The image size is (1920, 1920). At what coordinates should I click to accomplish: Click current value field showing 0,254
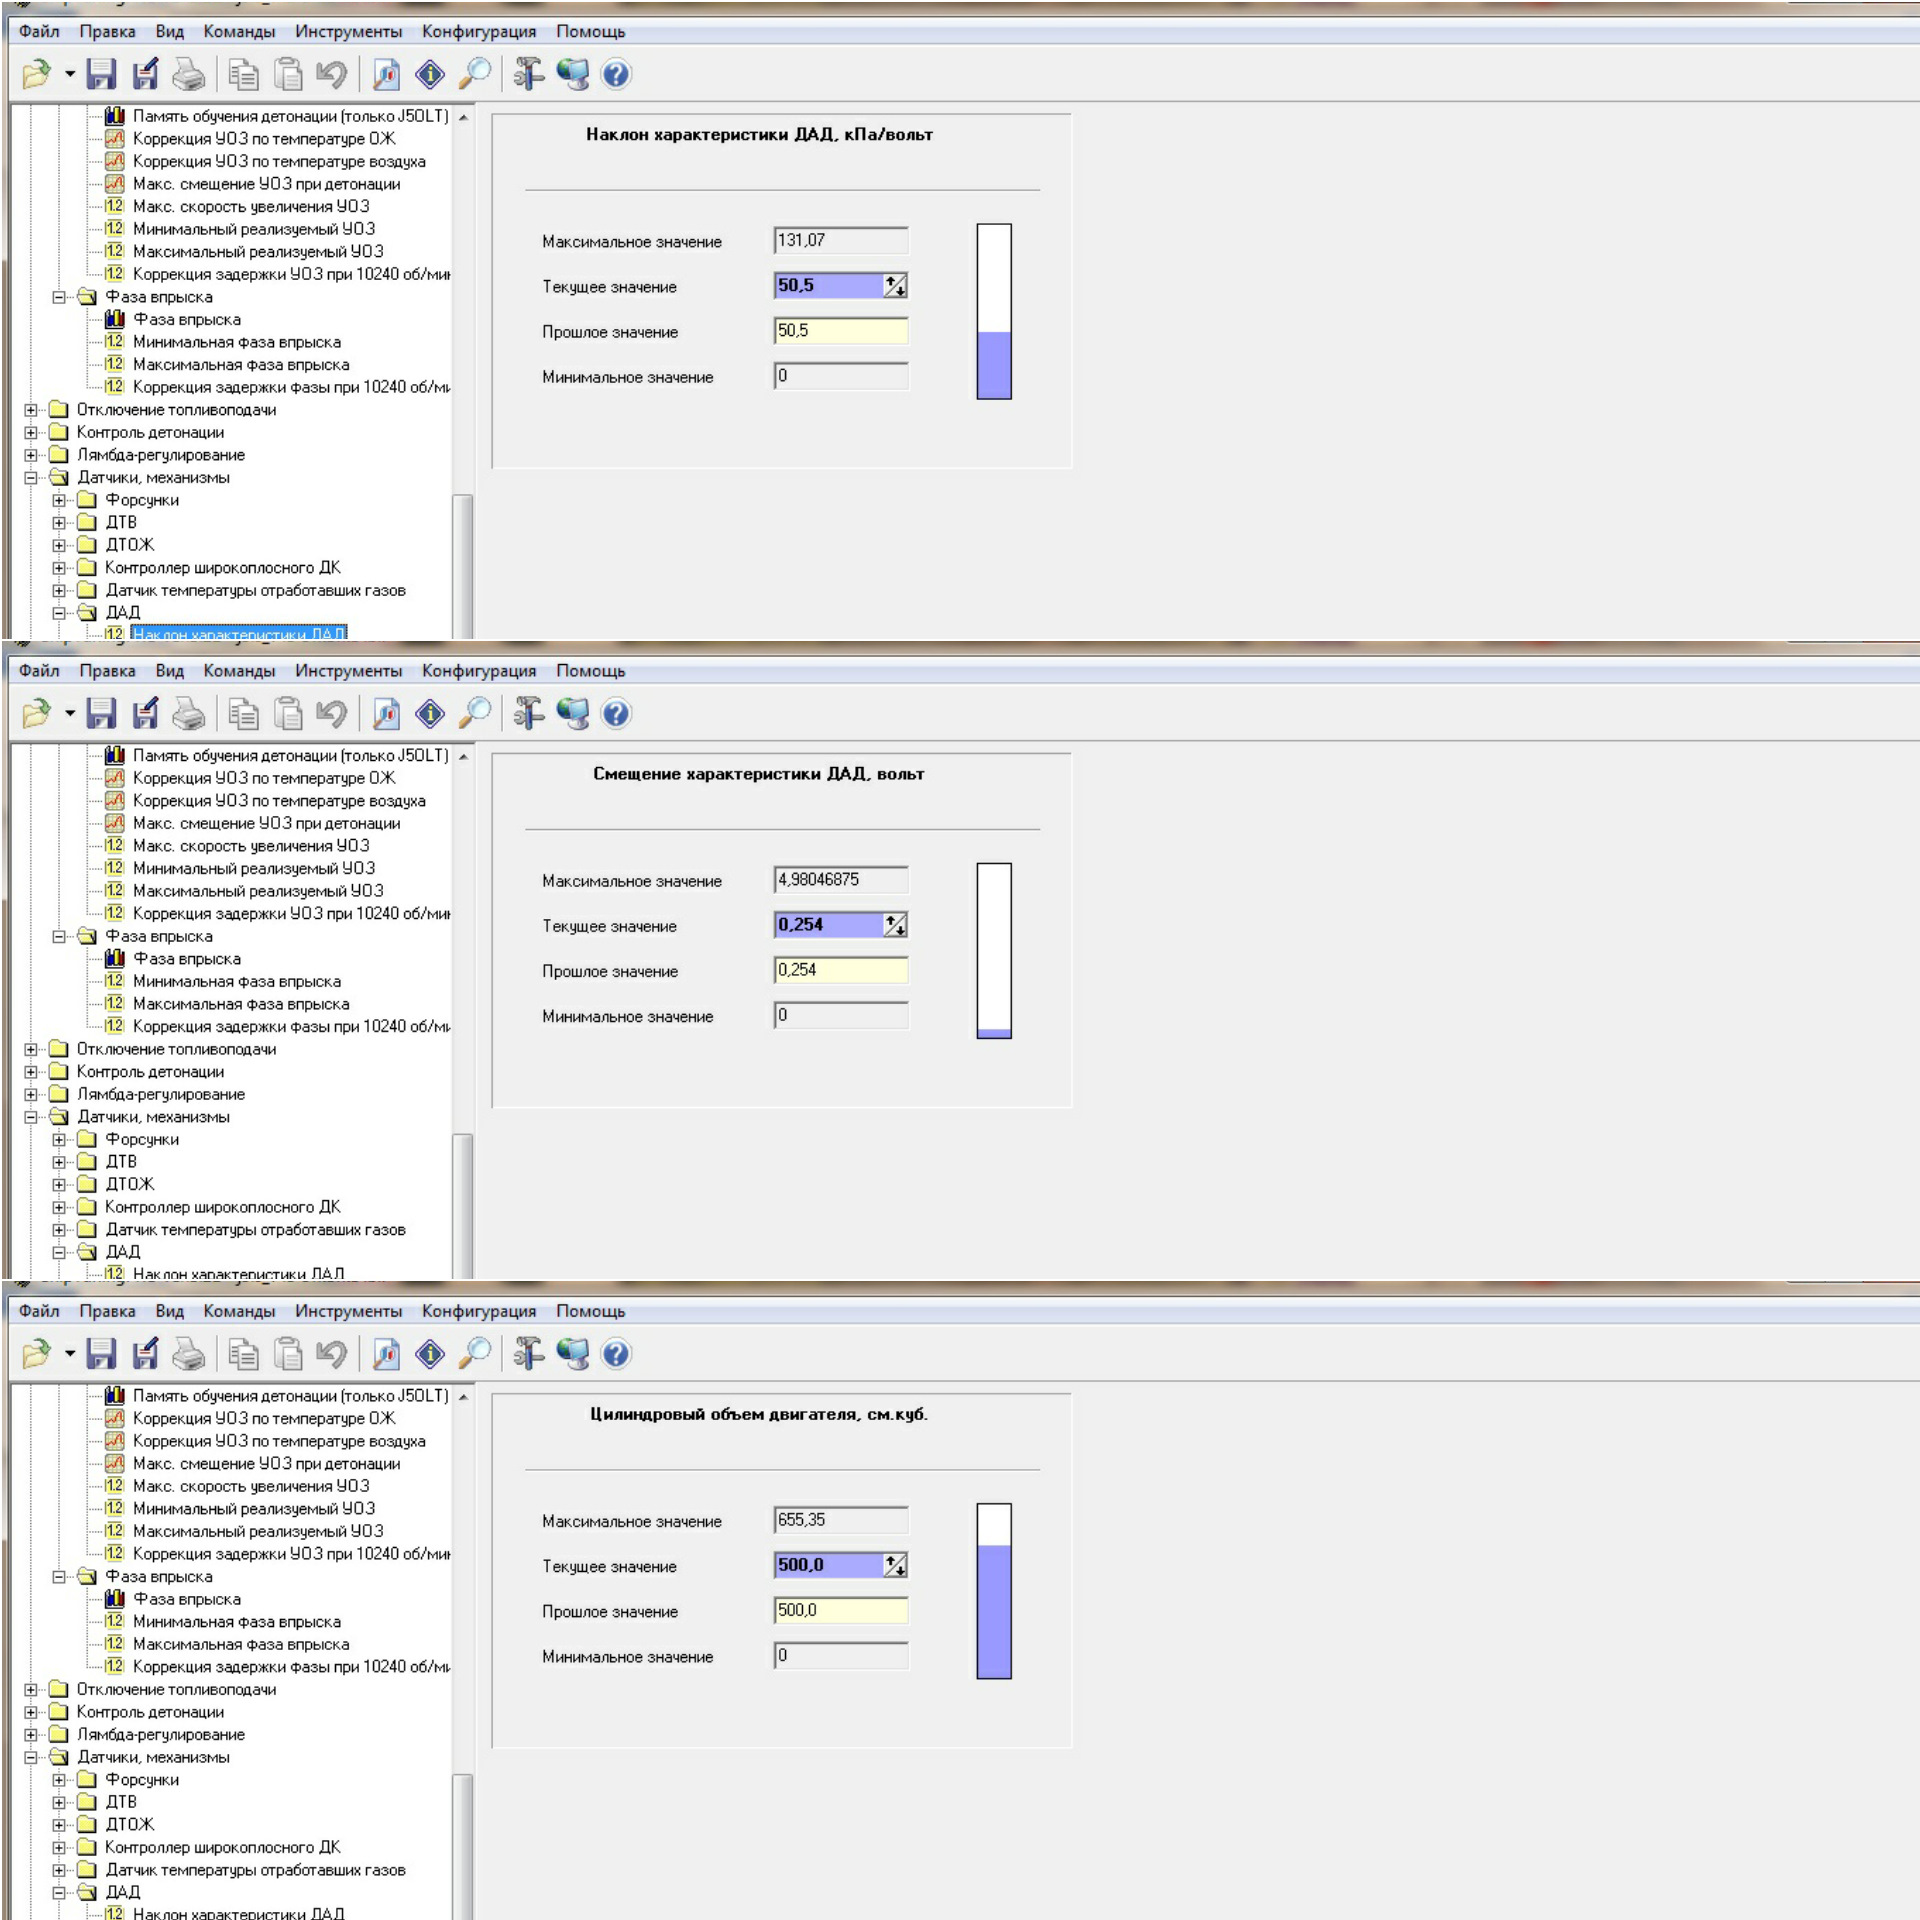(x=828, y=925)
